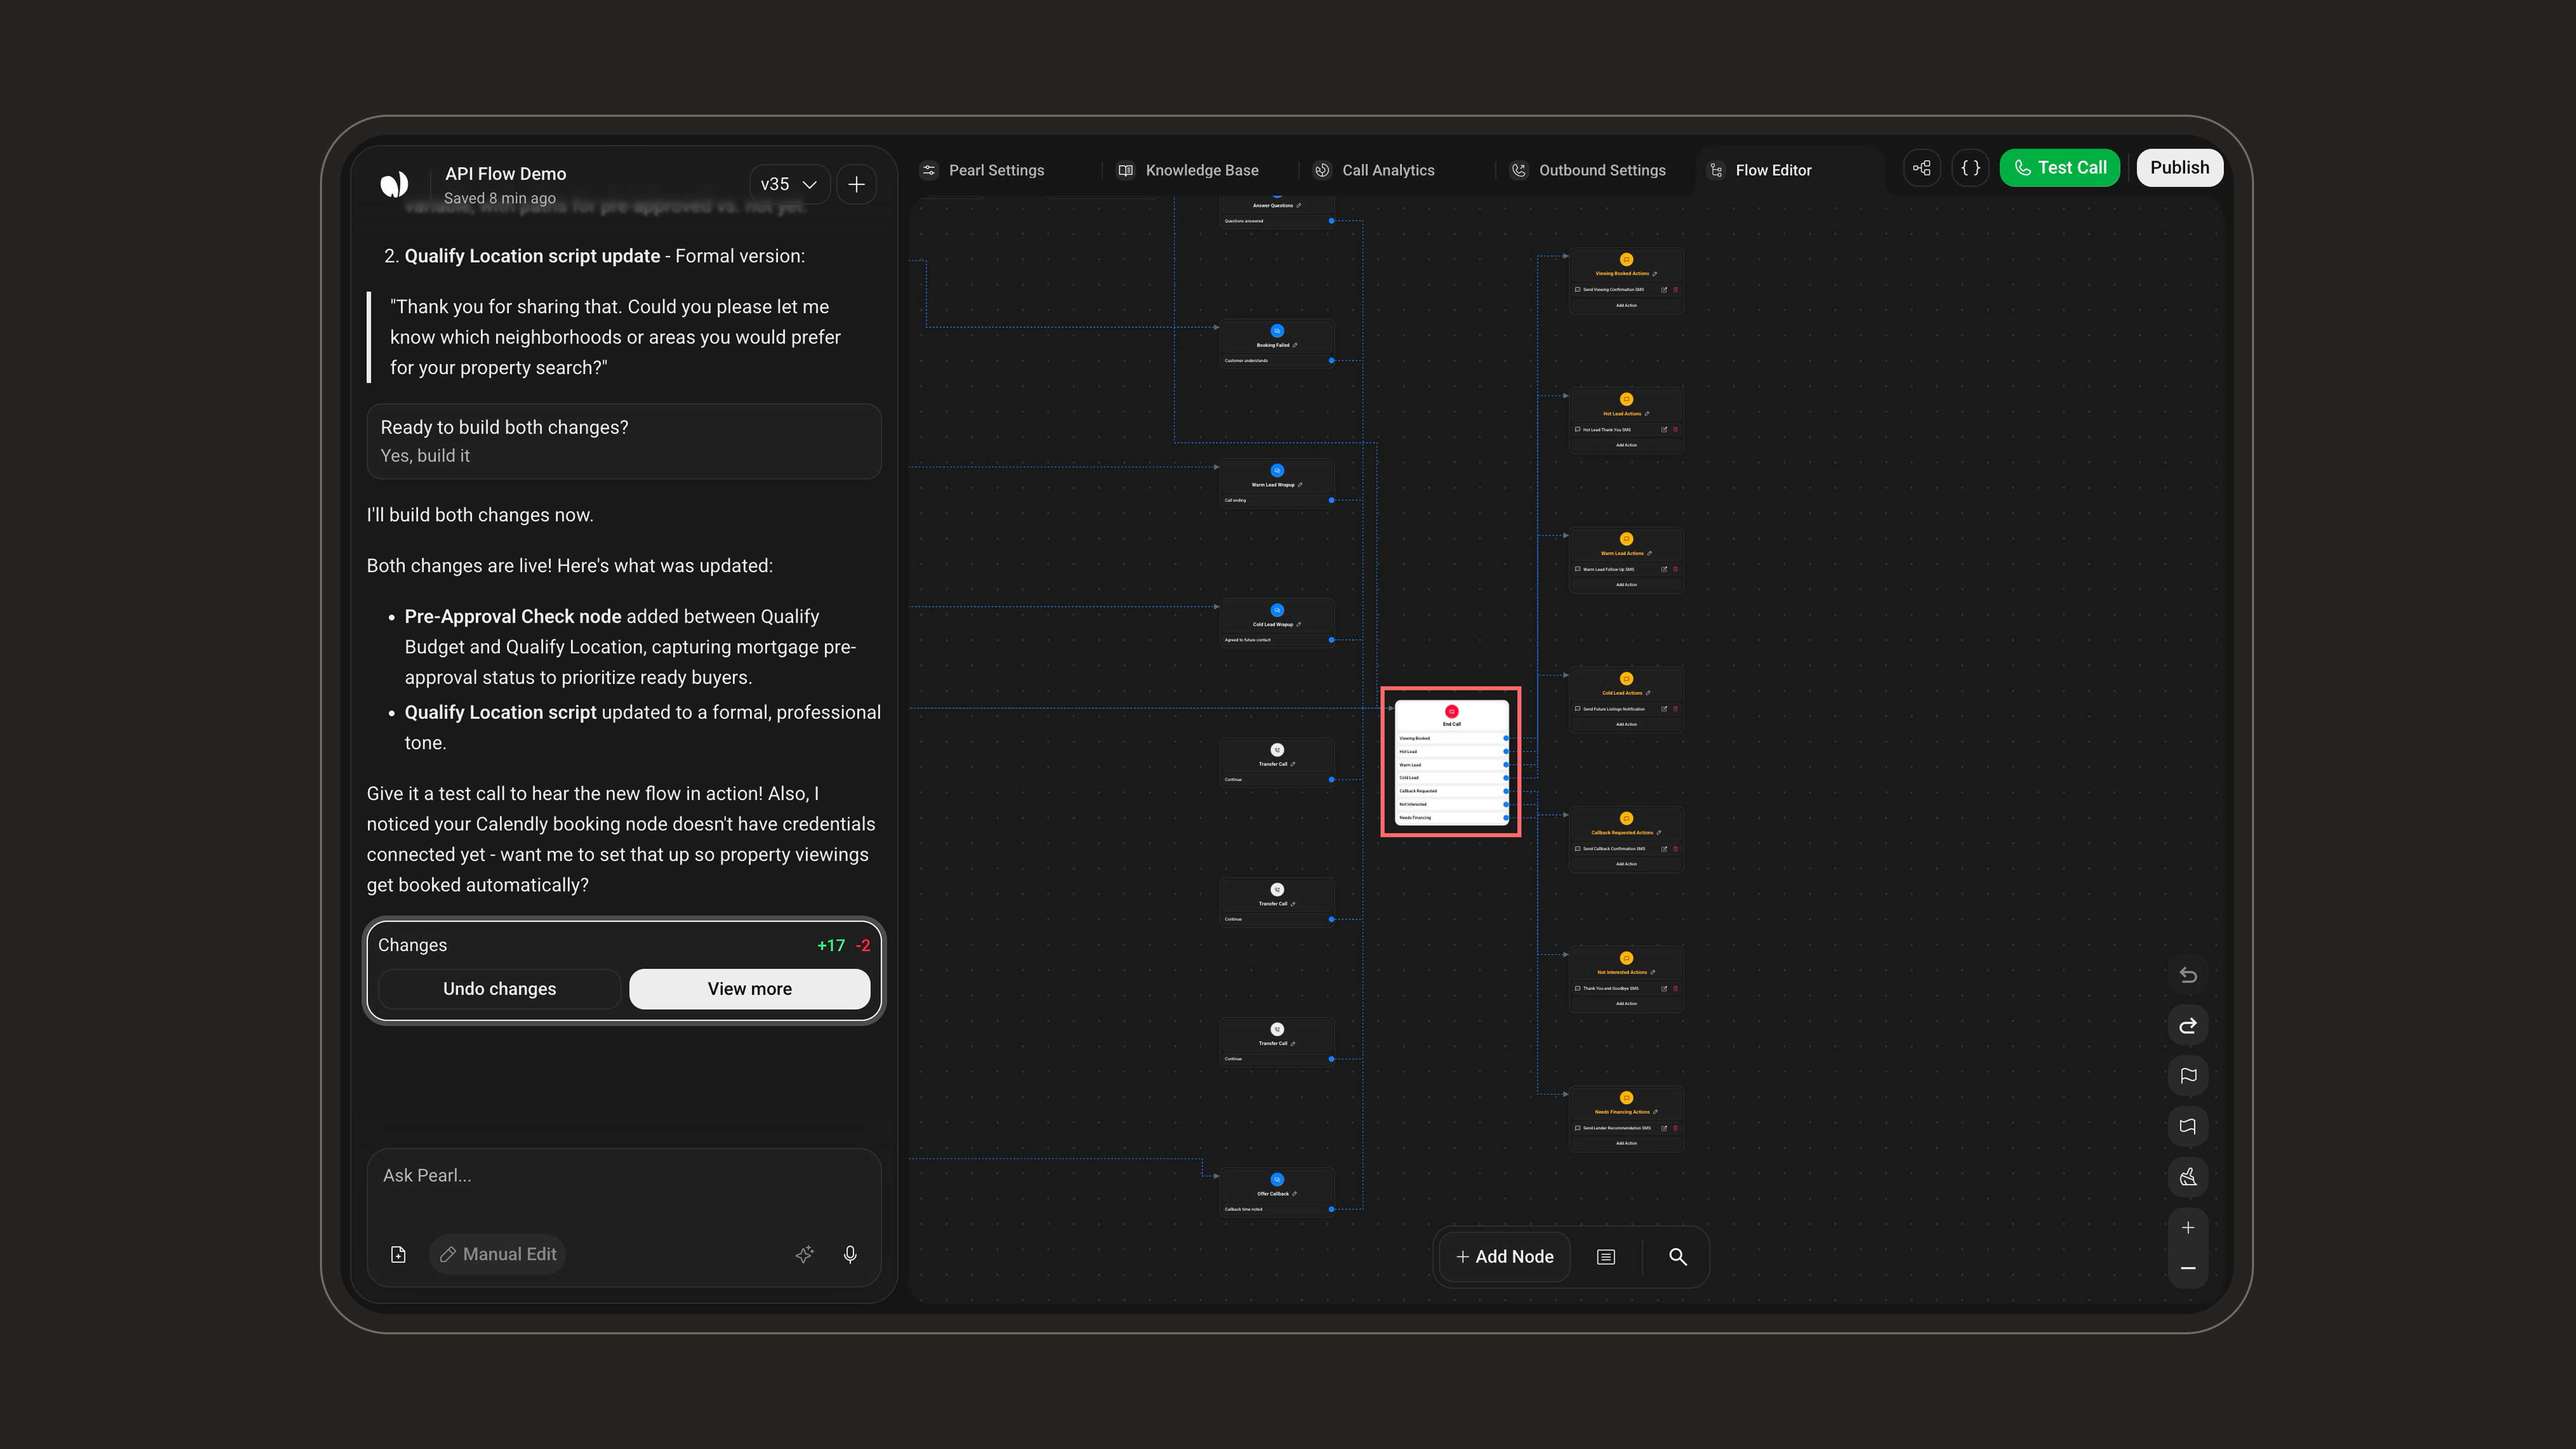Zoom in the canvas with plus
This screenshot has height=1449, width=2576.
[x=2188, y=1228]
